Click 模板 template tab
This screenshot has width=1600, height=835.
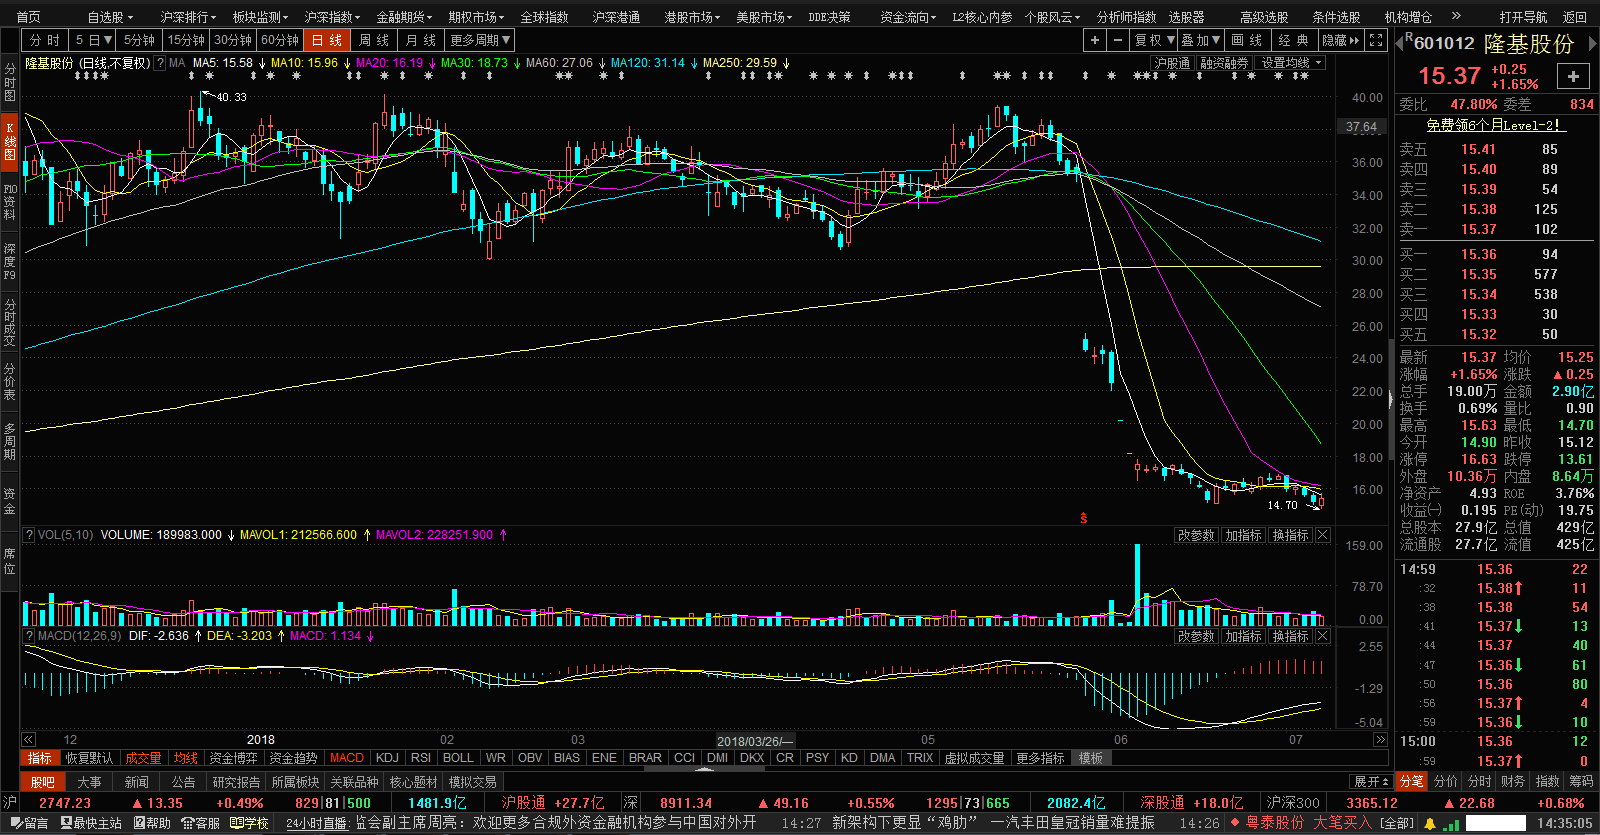tap(1090, 758)
